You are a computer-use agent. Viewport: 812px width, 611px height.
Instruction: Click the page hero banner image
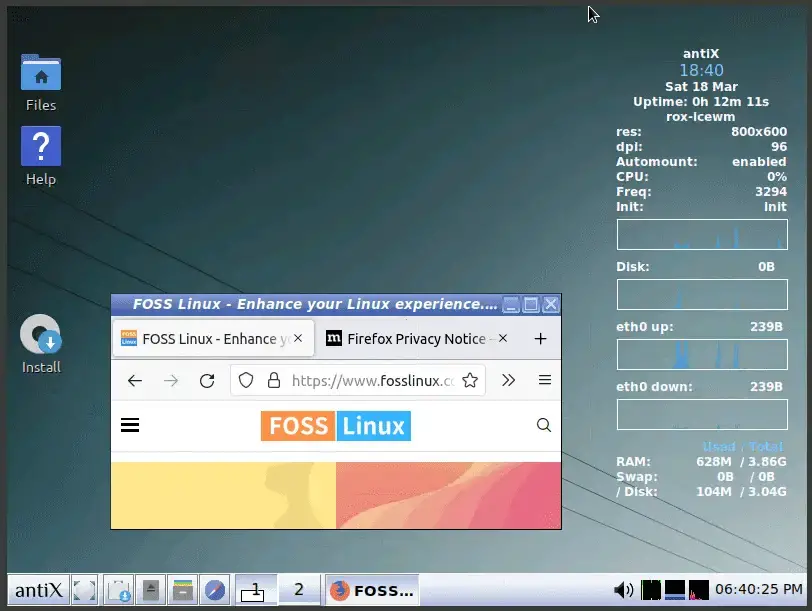point(336,496)
